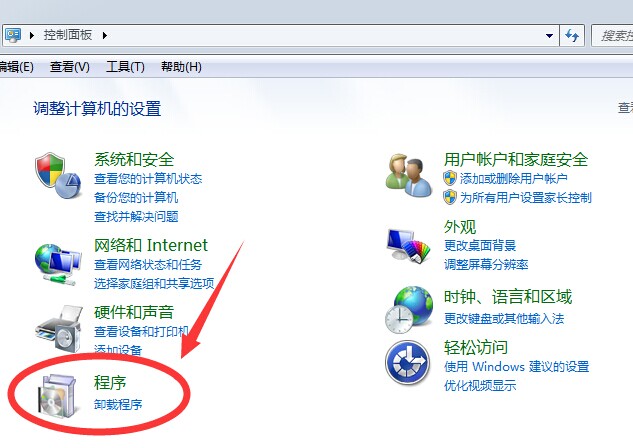Image resolution: width=633 pixels, height=448 pixels.
Task: Open the Clock, Language and Region globe icon
Action: [x=409, y=310]
